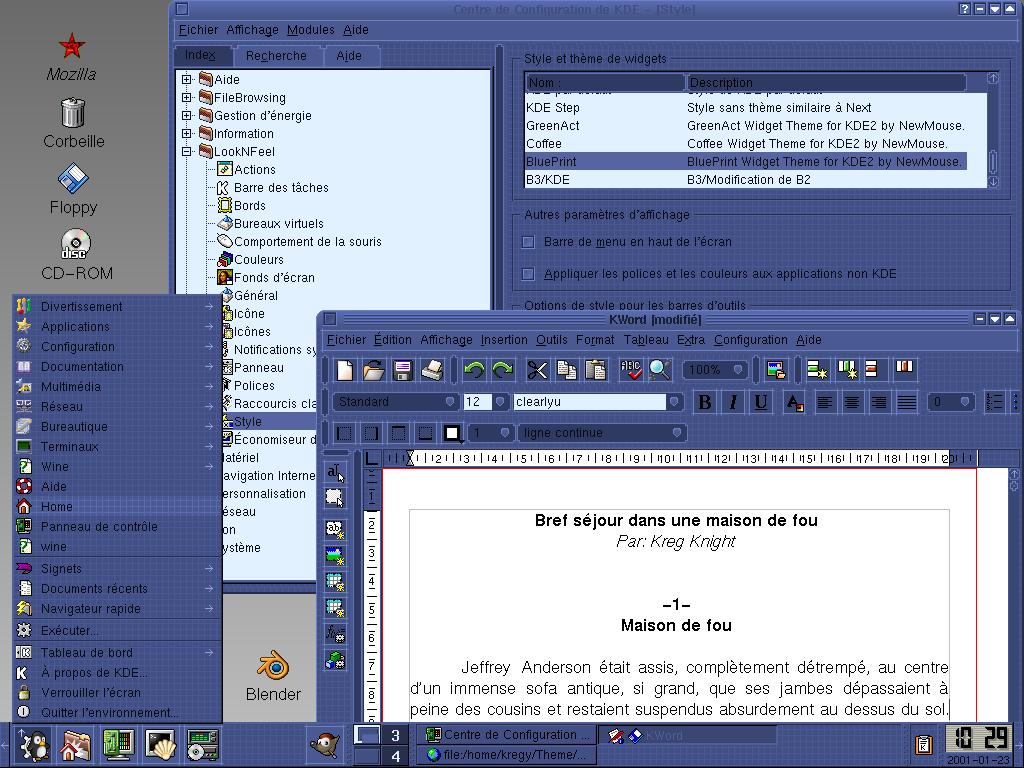Click Quitter l'environnement in K menu
The image size is (1024, 768).
coord(118,712)
